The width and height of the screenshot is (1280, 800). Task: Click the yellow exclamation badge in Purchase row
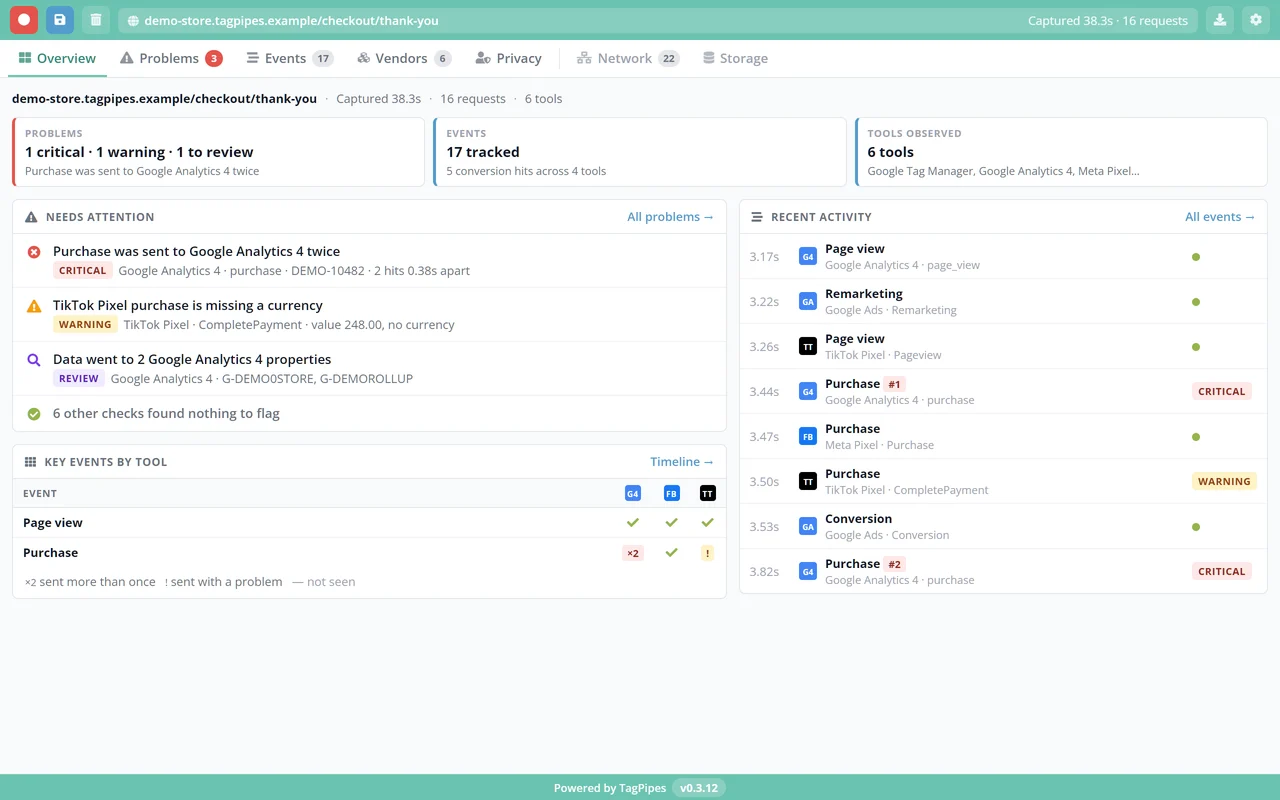point(708,553)
